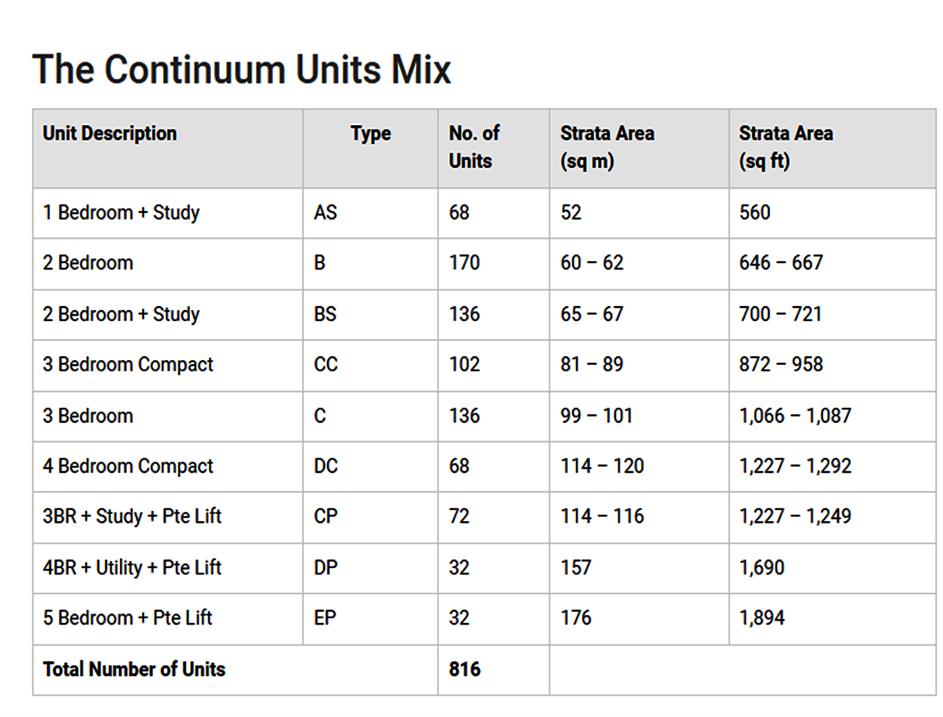The width and height of the screenshot is (943, 717).
Task: Select the total "816" units cell
Action: click(x=465, y=669)
